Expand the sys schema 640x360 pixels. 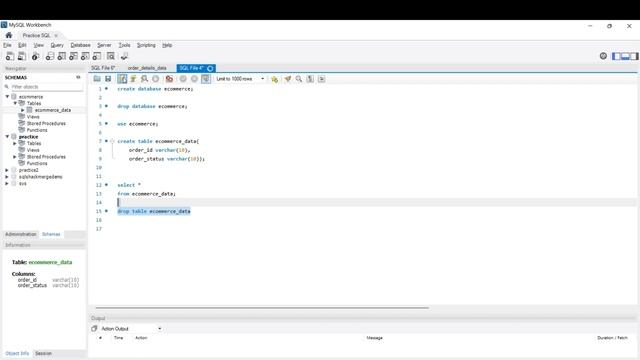7,184
